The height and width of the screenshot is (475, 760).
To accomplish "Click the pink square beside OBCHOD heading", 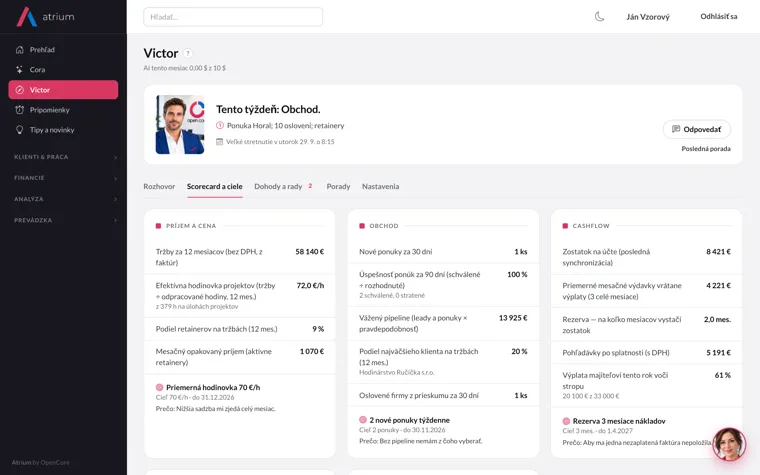I will pyautogui.click(x=362, y=226).
